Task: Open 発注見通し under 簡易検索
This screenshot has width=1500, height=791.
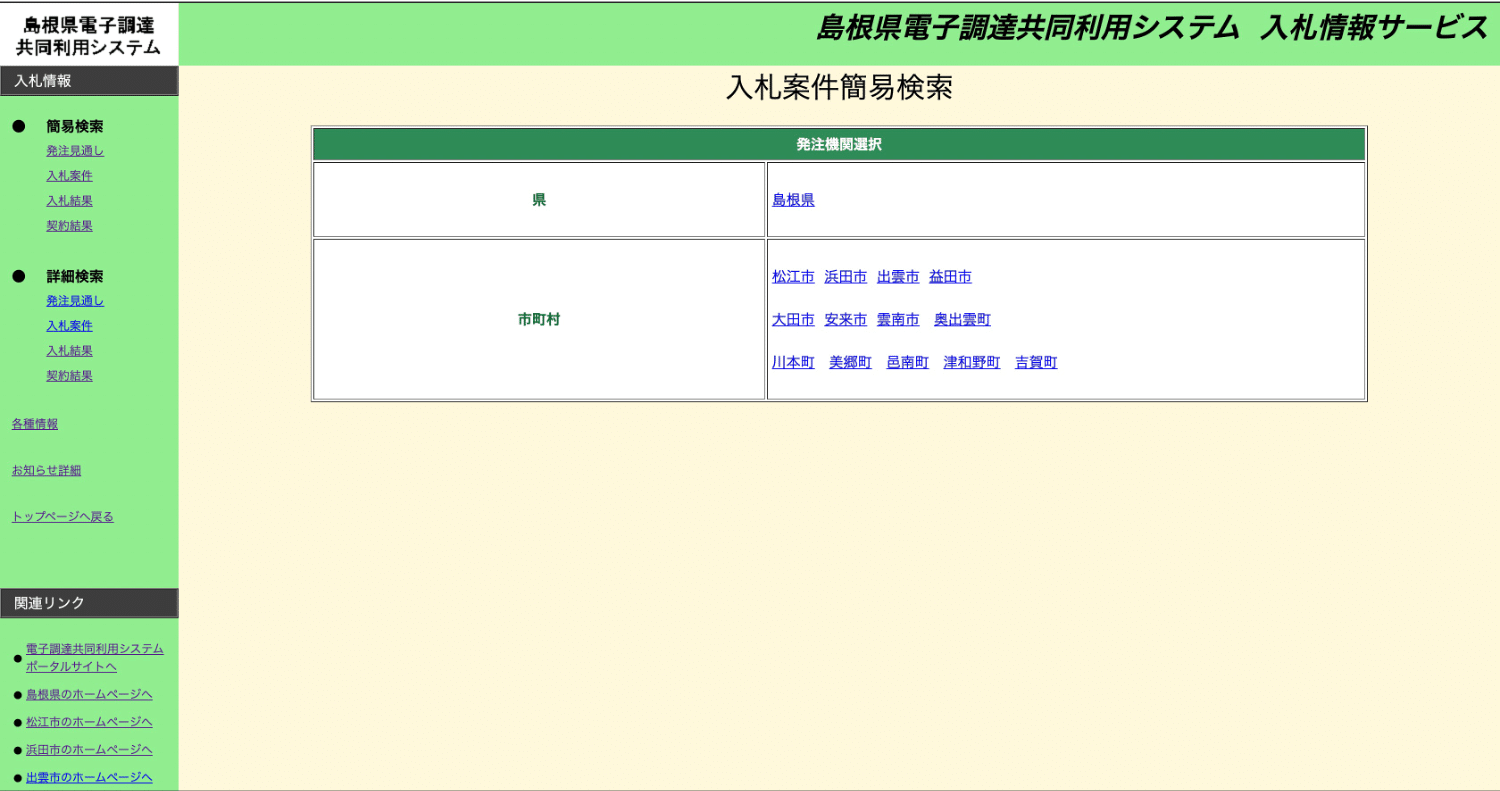Action: click(x=75, y=151)
